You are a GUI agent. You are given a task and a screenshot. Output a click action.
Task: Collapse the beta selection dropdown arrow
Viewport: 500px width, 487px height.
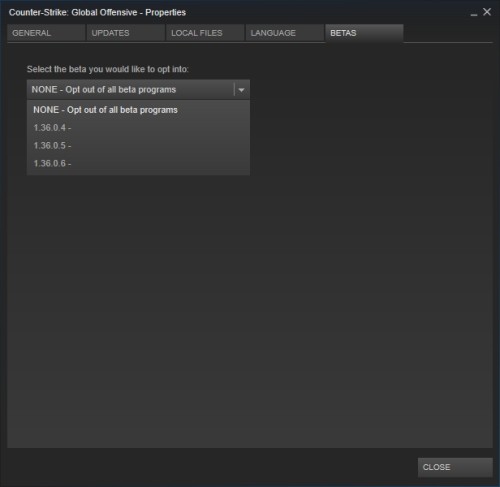pyautogui.click(x=242, y=90)
